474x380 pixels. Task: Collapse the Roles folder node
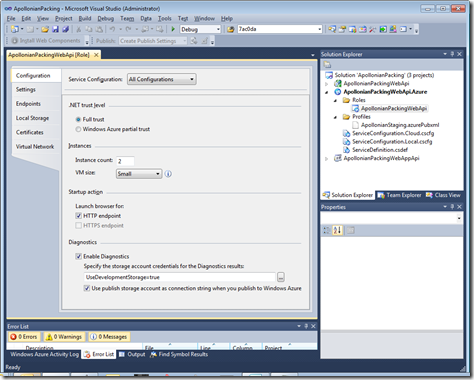[x=335, y=100]
